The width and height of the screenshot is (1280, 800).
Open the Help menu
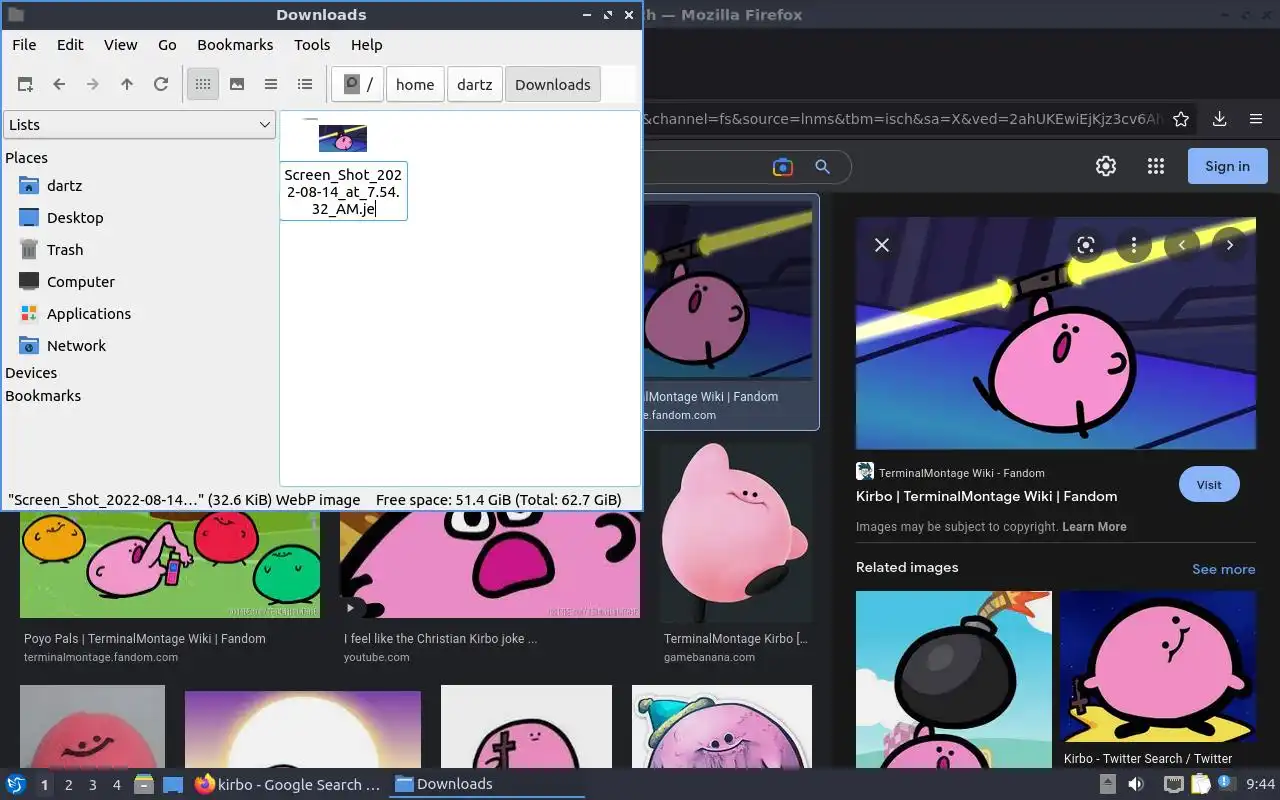coord(367,44)
